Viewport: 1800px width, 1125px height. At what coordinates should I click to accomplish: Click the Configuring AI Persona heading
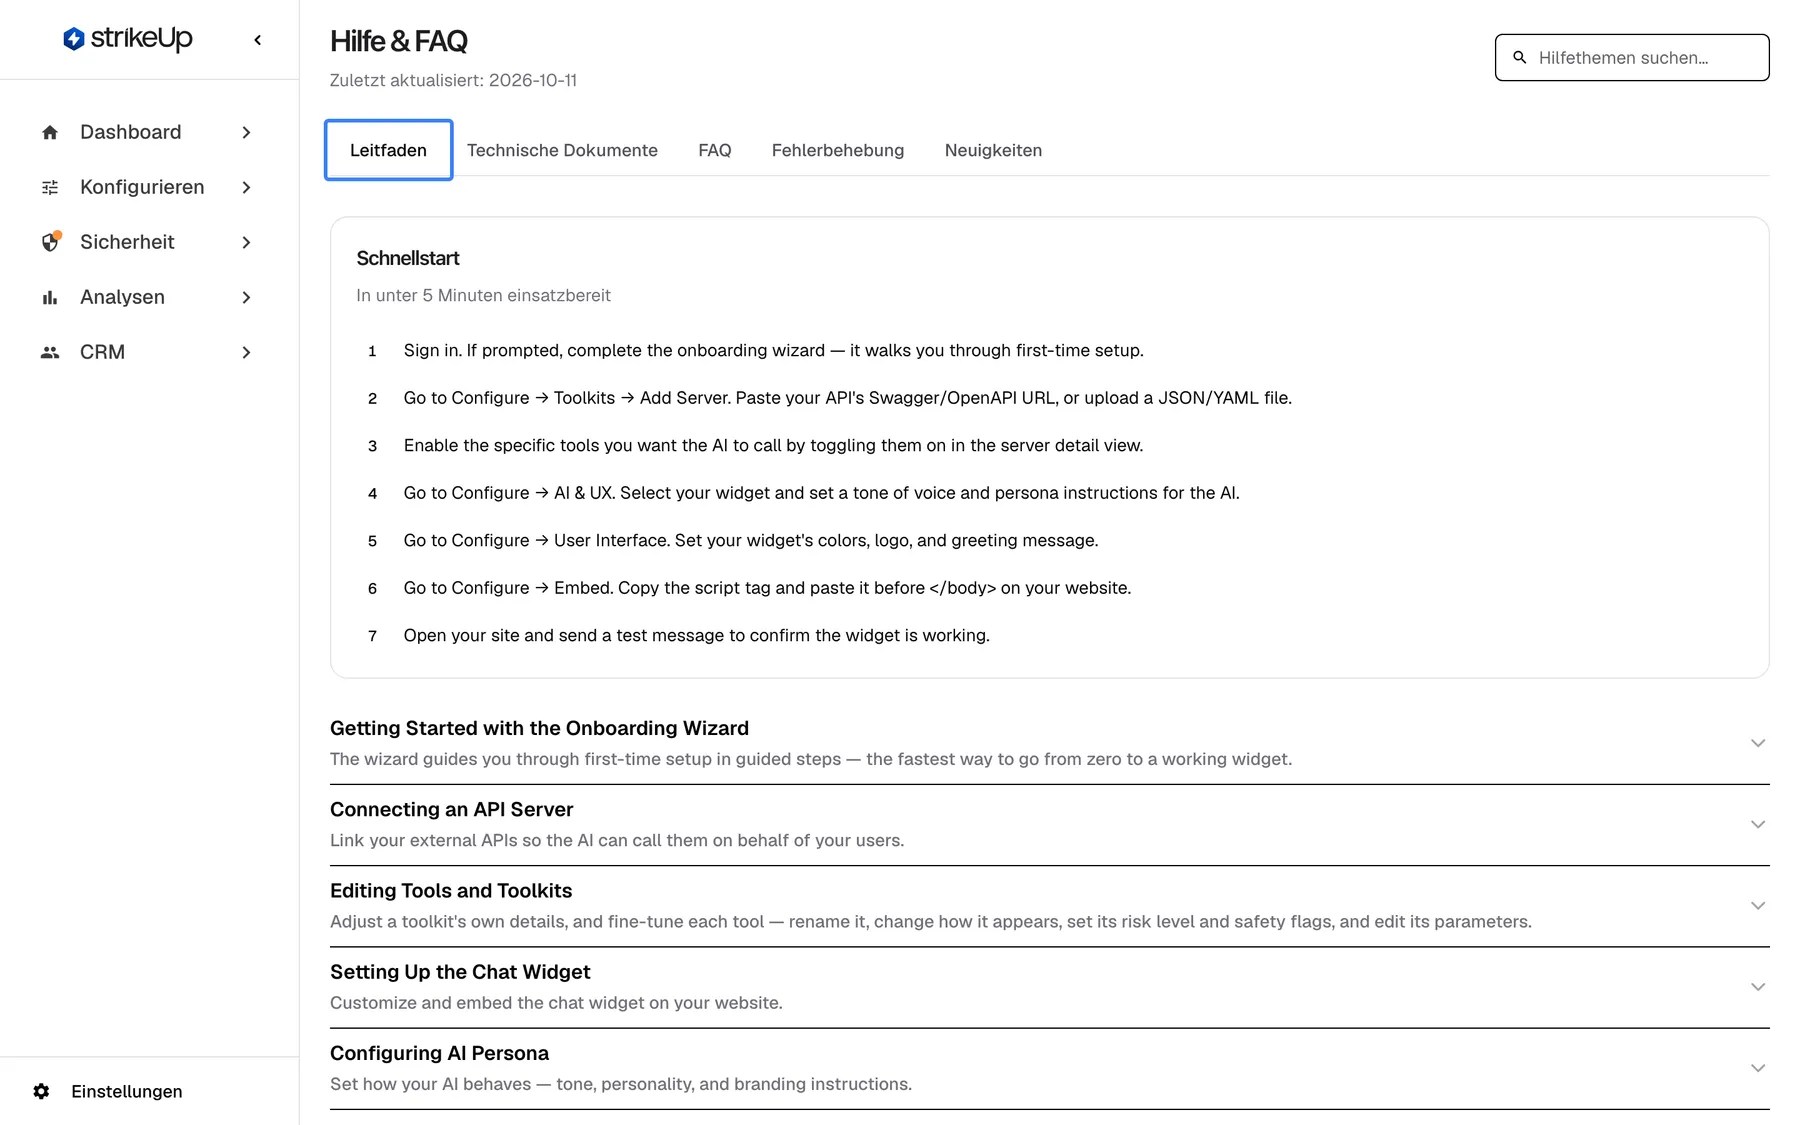tap(439, 1053)
